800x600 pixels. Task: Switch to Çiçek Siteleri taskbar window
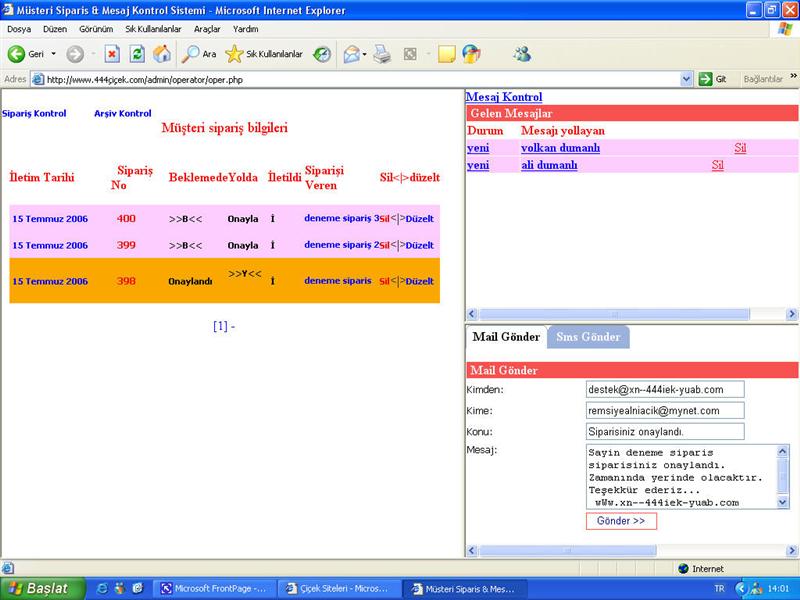click(x=339, y=589)
